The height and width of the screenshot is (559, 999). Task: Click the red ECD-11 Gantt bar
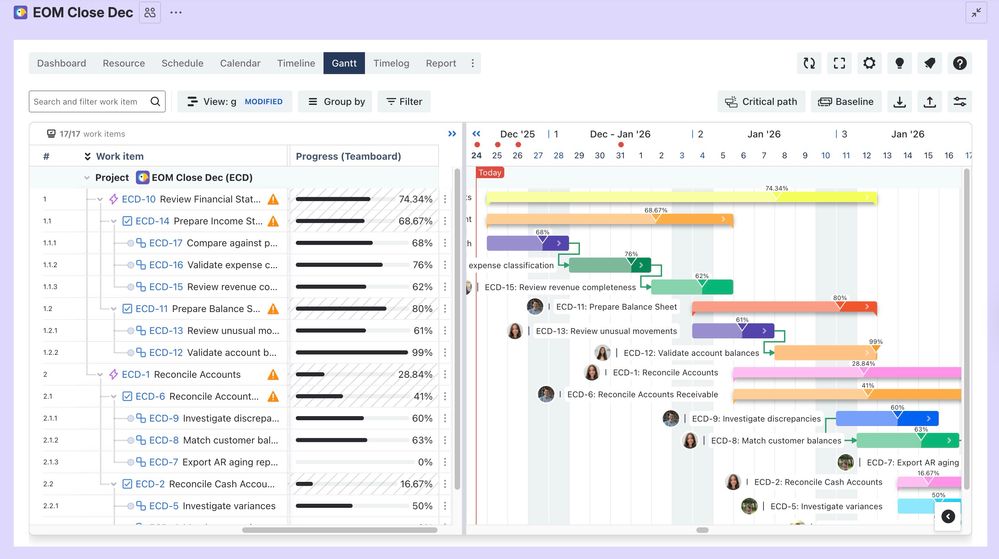[x=784, y=307]
